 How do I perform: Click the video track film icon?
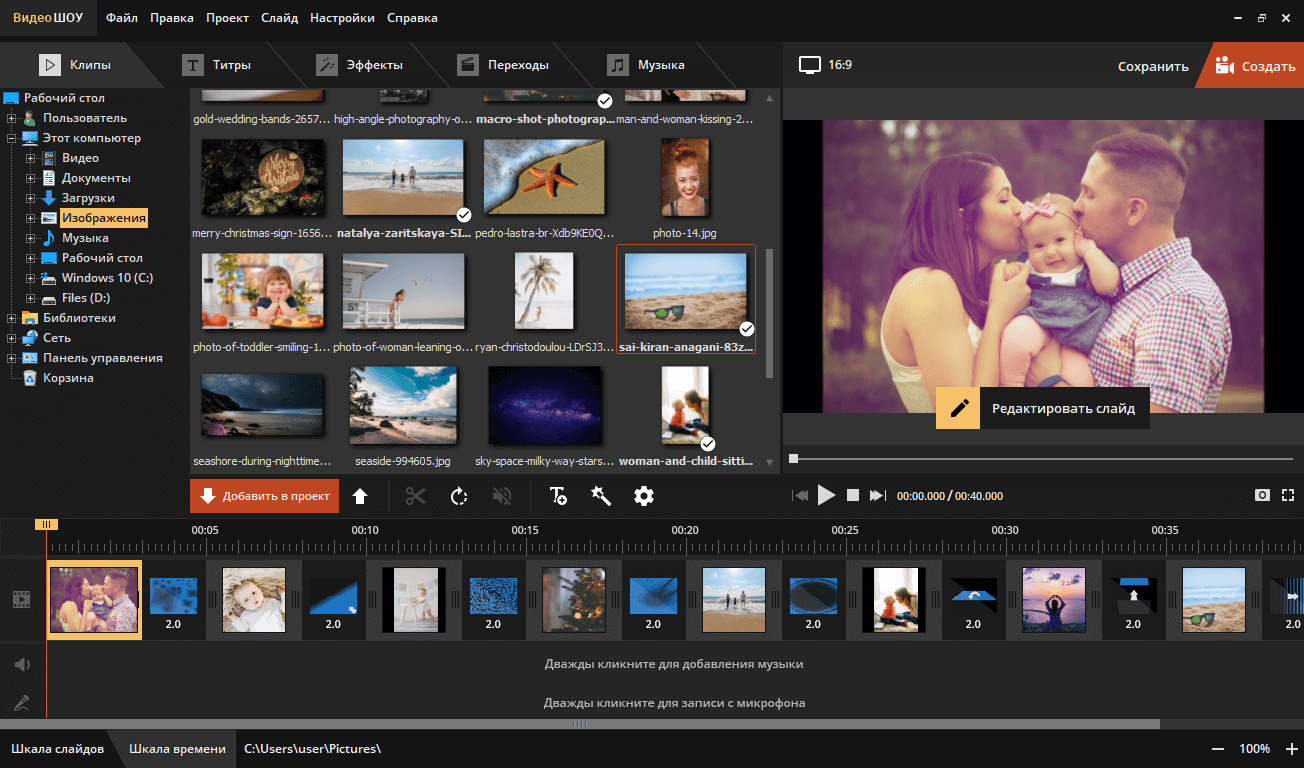(x=21, y=600)
